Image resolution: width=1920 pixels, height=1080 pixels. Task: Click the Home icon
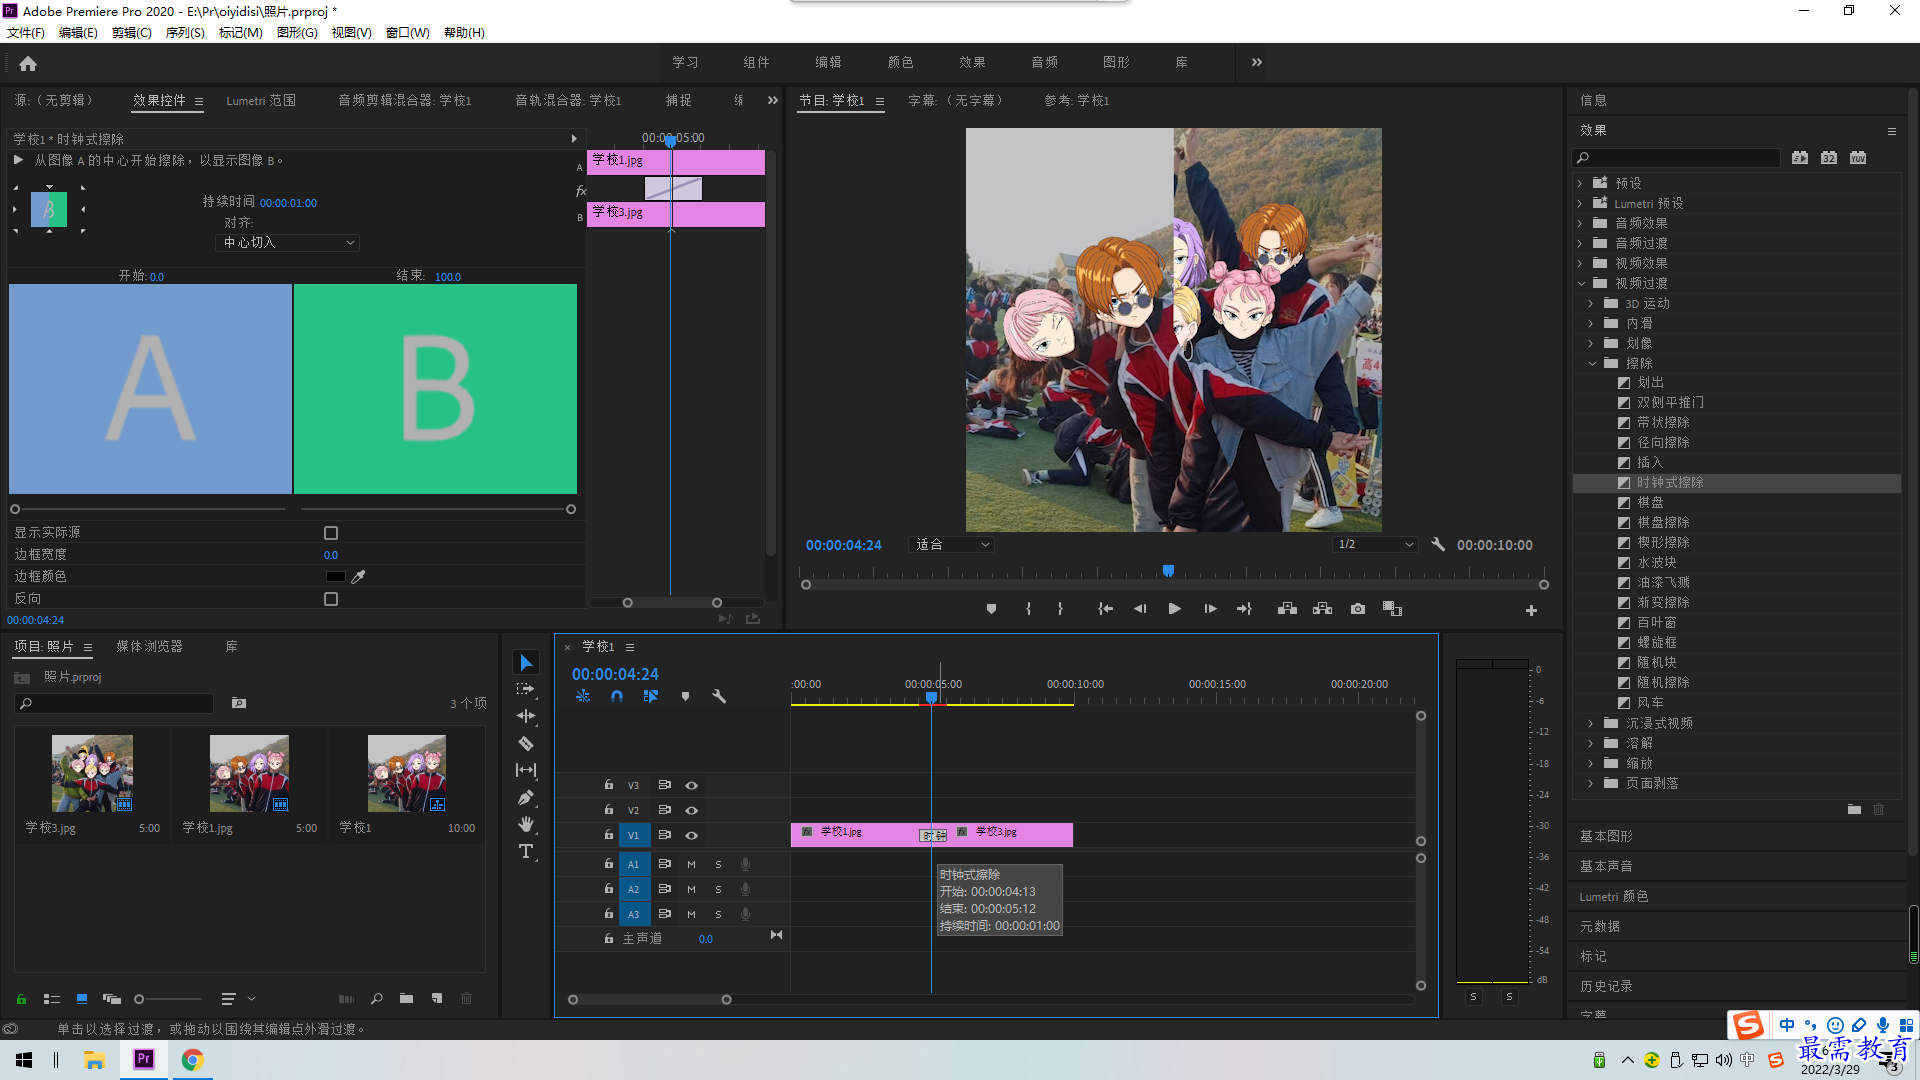28,63
